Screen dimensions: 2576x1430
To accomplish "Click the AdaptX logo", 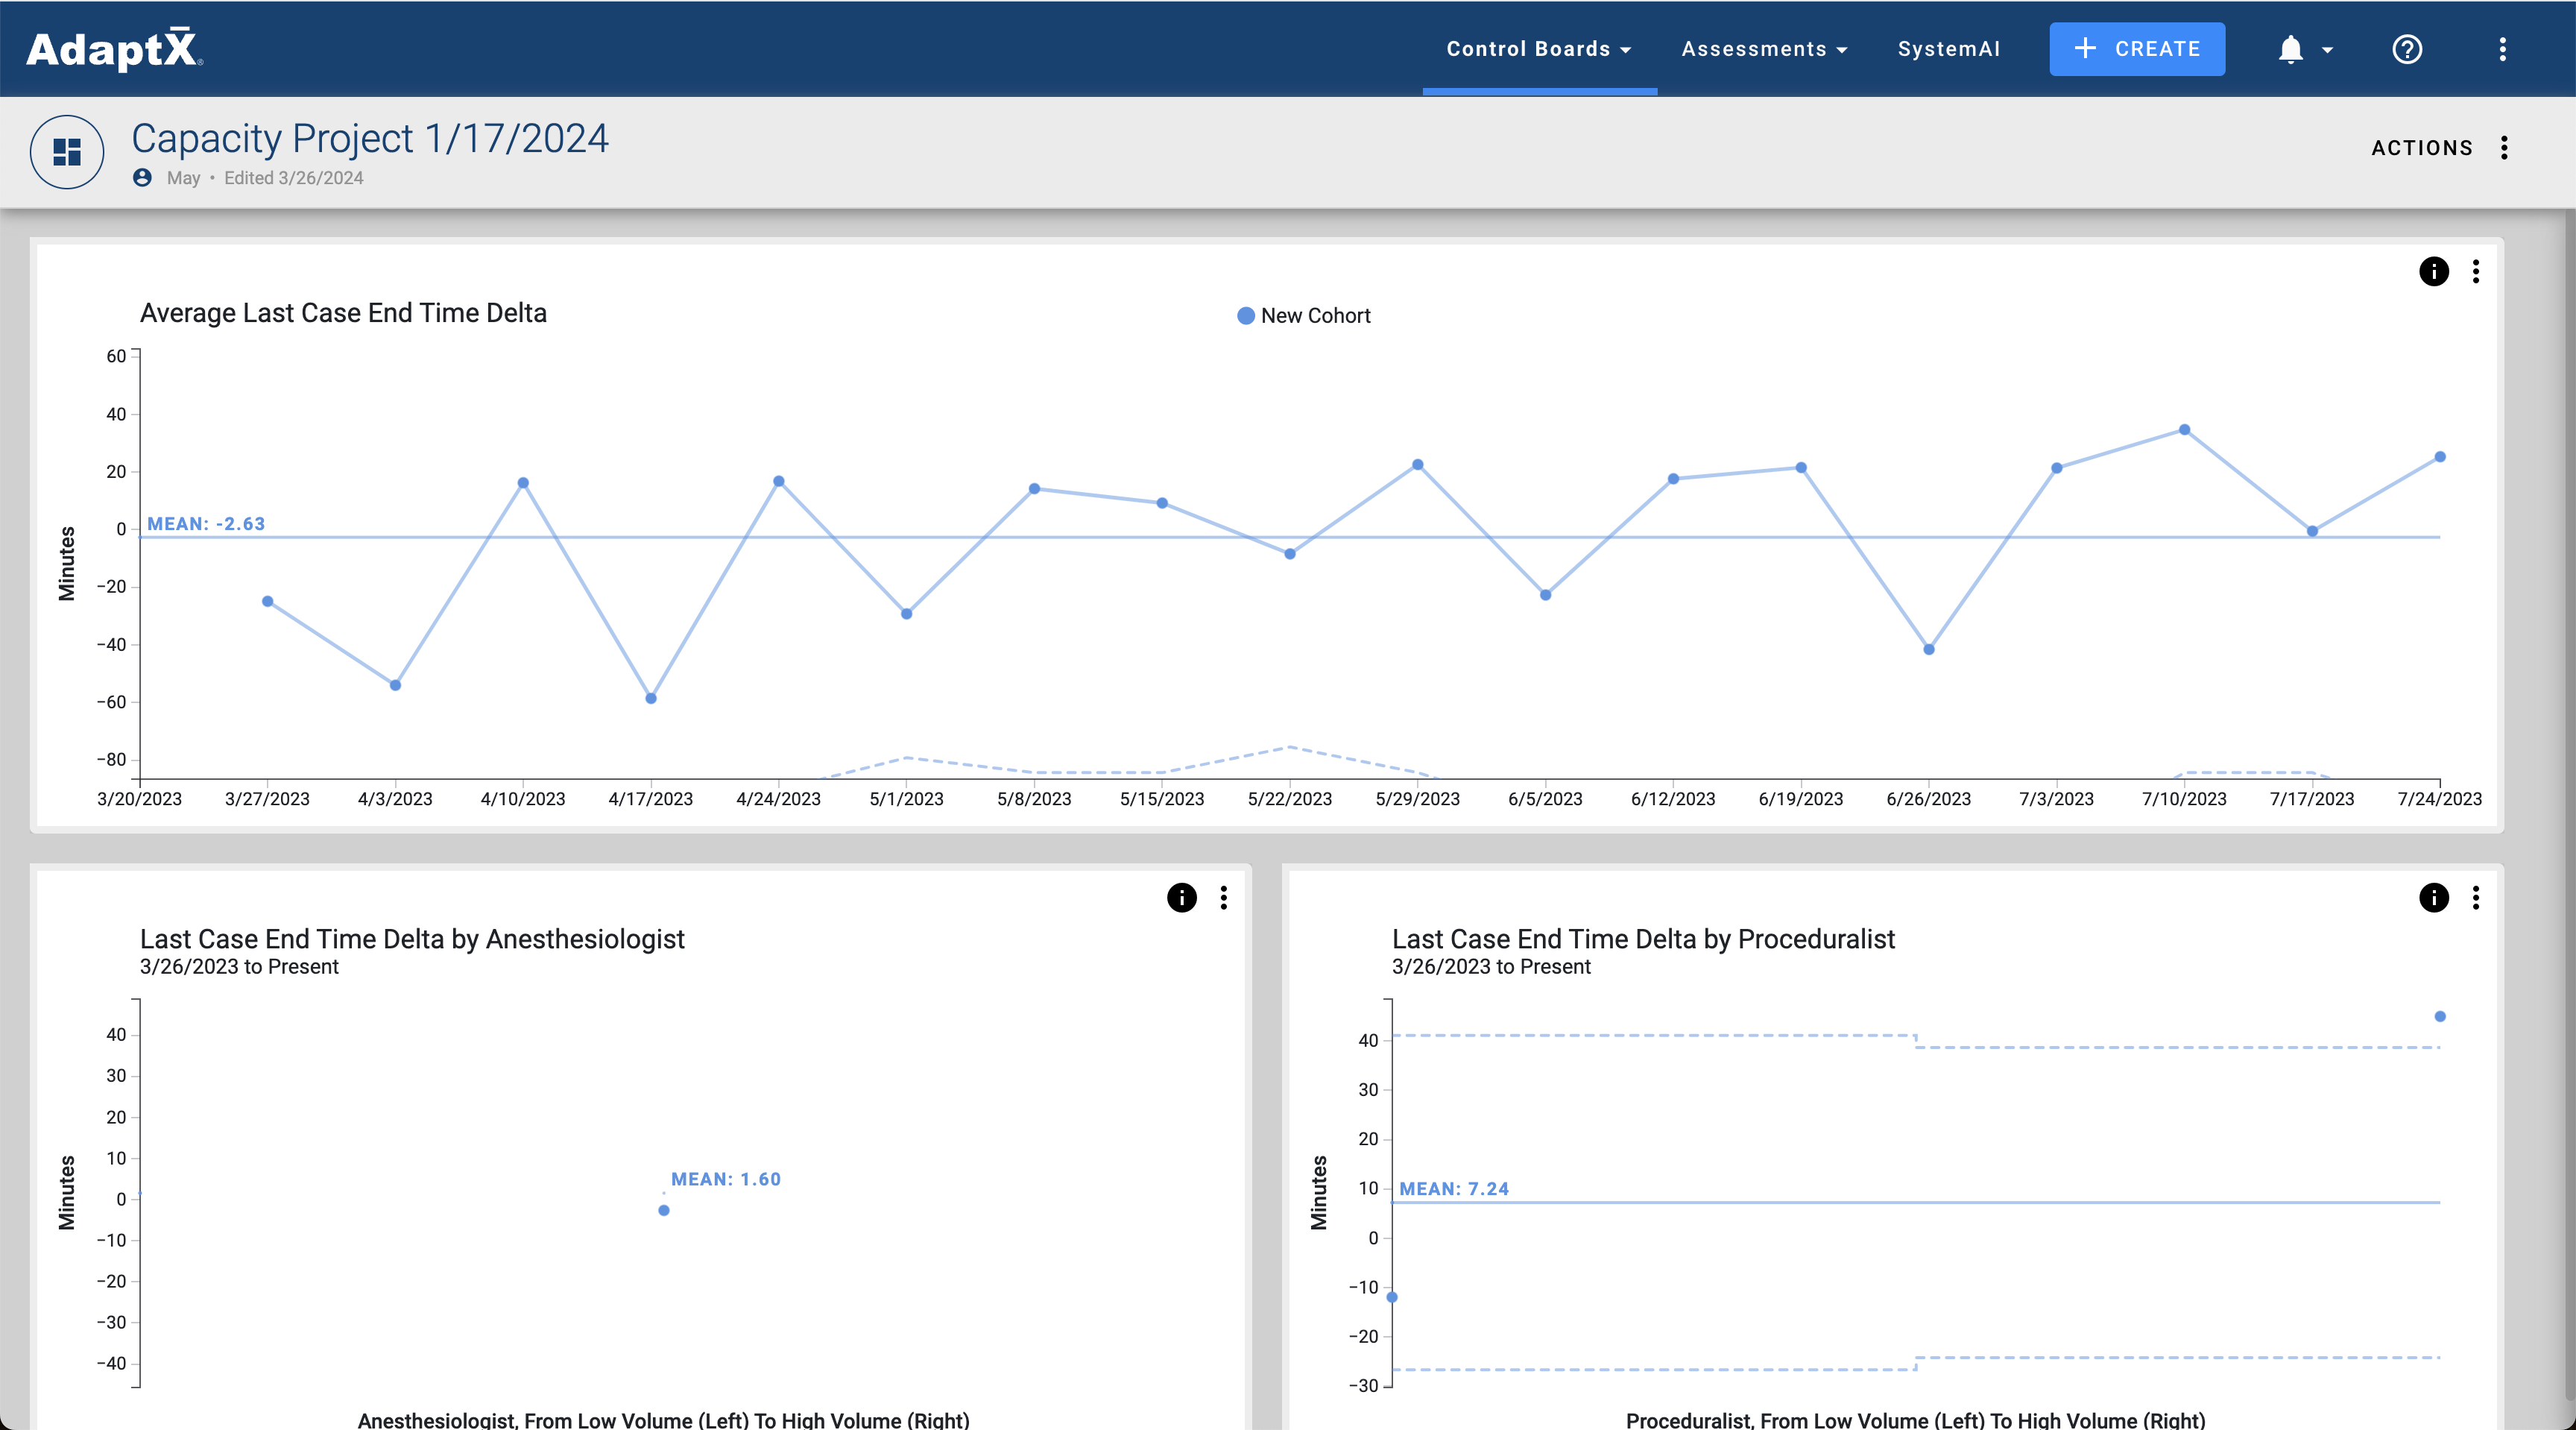I will coord(114,49).
